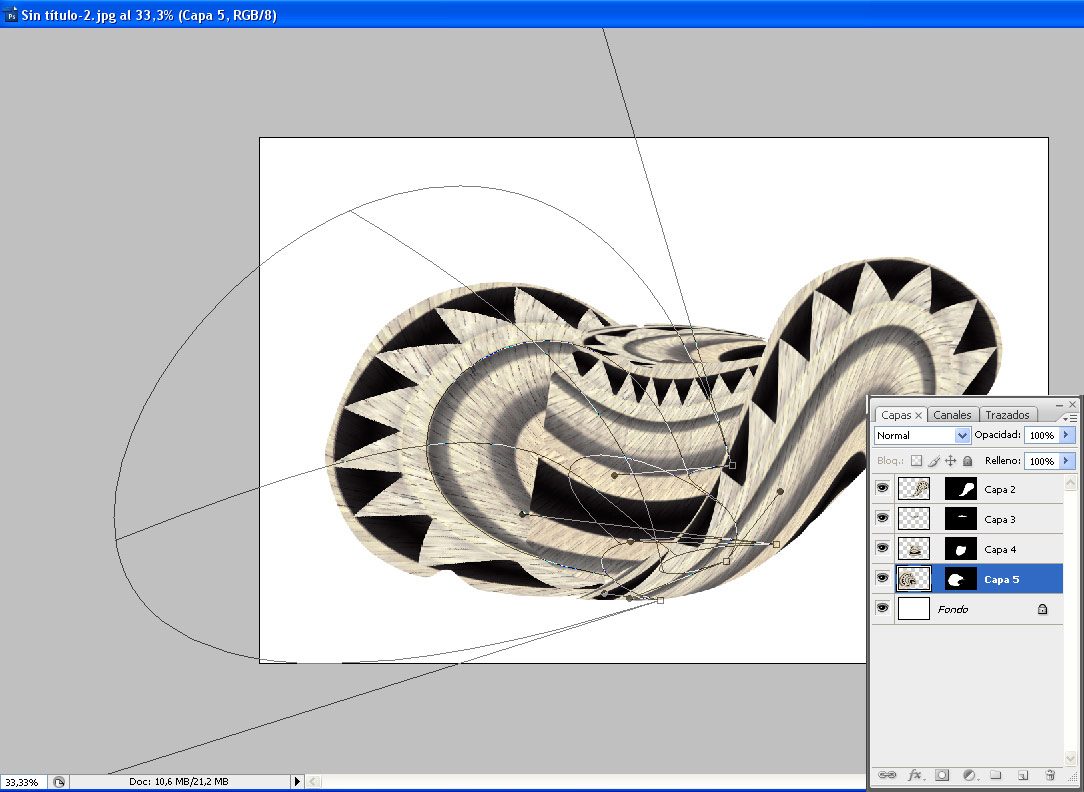
Task: Click the Capa 5 layer mask thumbnail
Action: [960, 578]
